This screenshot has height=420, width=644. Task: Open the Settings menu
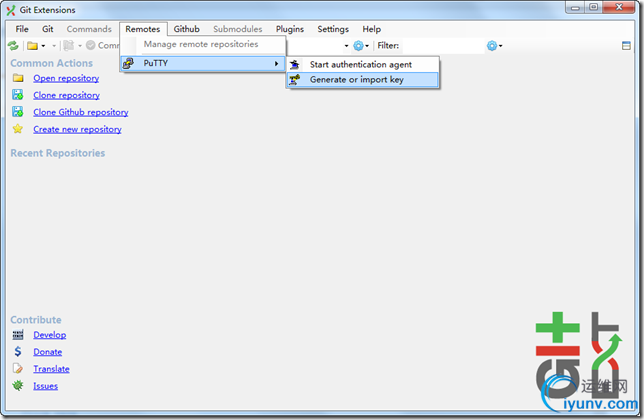pyautogui.click(x=333, y=29)
